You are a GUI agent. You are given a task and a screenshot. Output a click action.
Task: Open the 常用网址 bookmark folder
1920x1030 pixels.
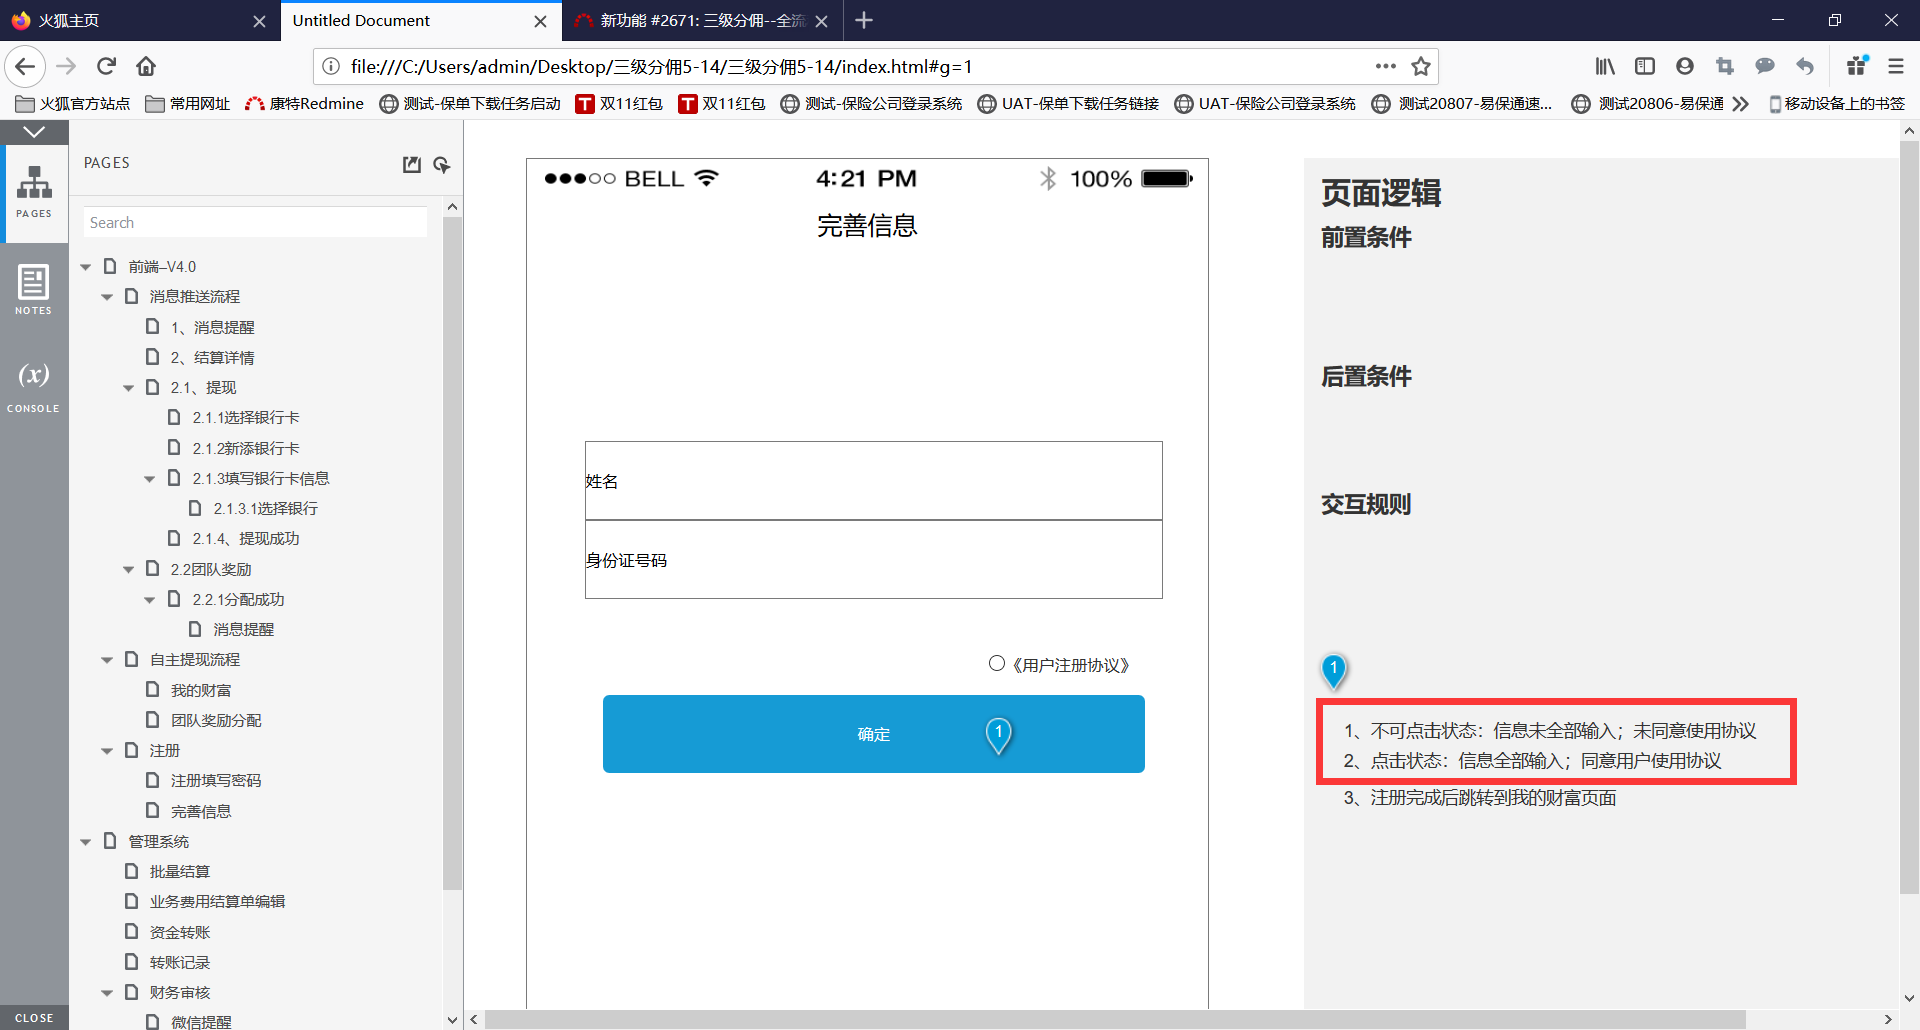pos(188,104)
